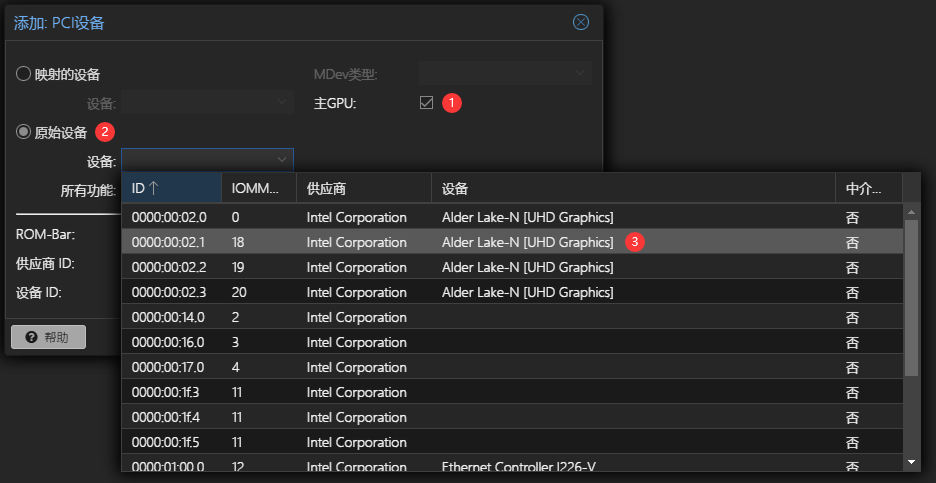
Task: Select device 0000:00:02.1 Alder Lake-N
Action: 169,242
